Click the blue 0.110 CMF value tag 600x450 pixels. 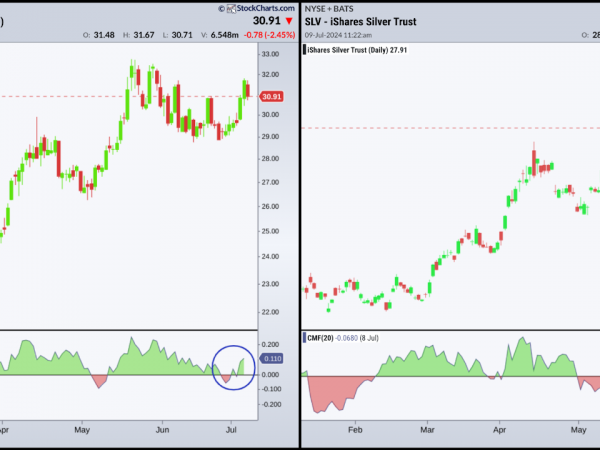tap(271, 359)
